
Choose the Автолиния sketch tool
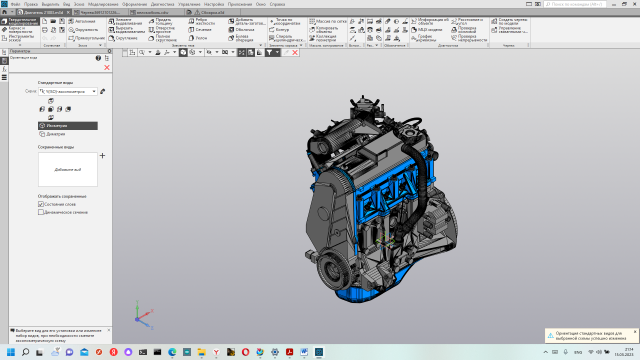[x=82, y=21]
